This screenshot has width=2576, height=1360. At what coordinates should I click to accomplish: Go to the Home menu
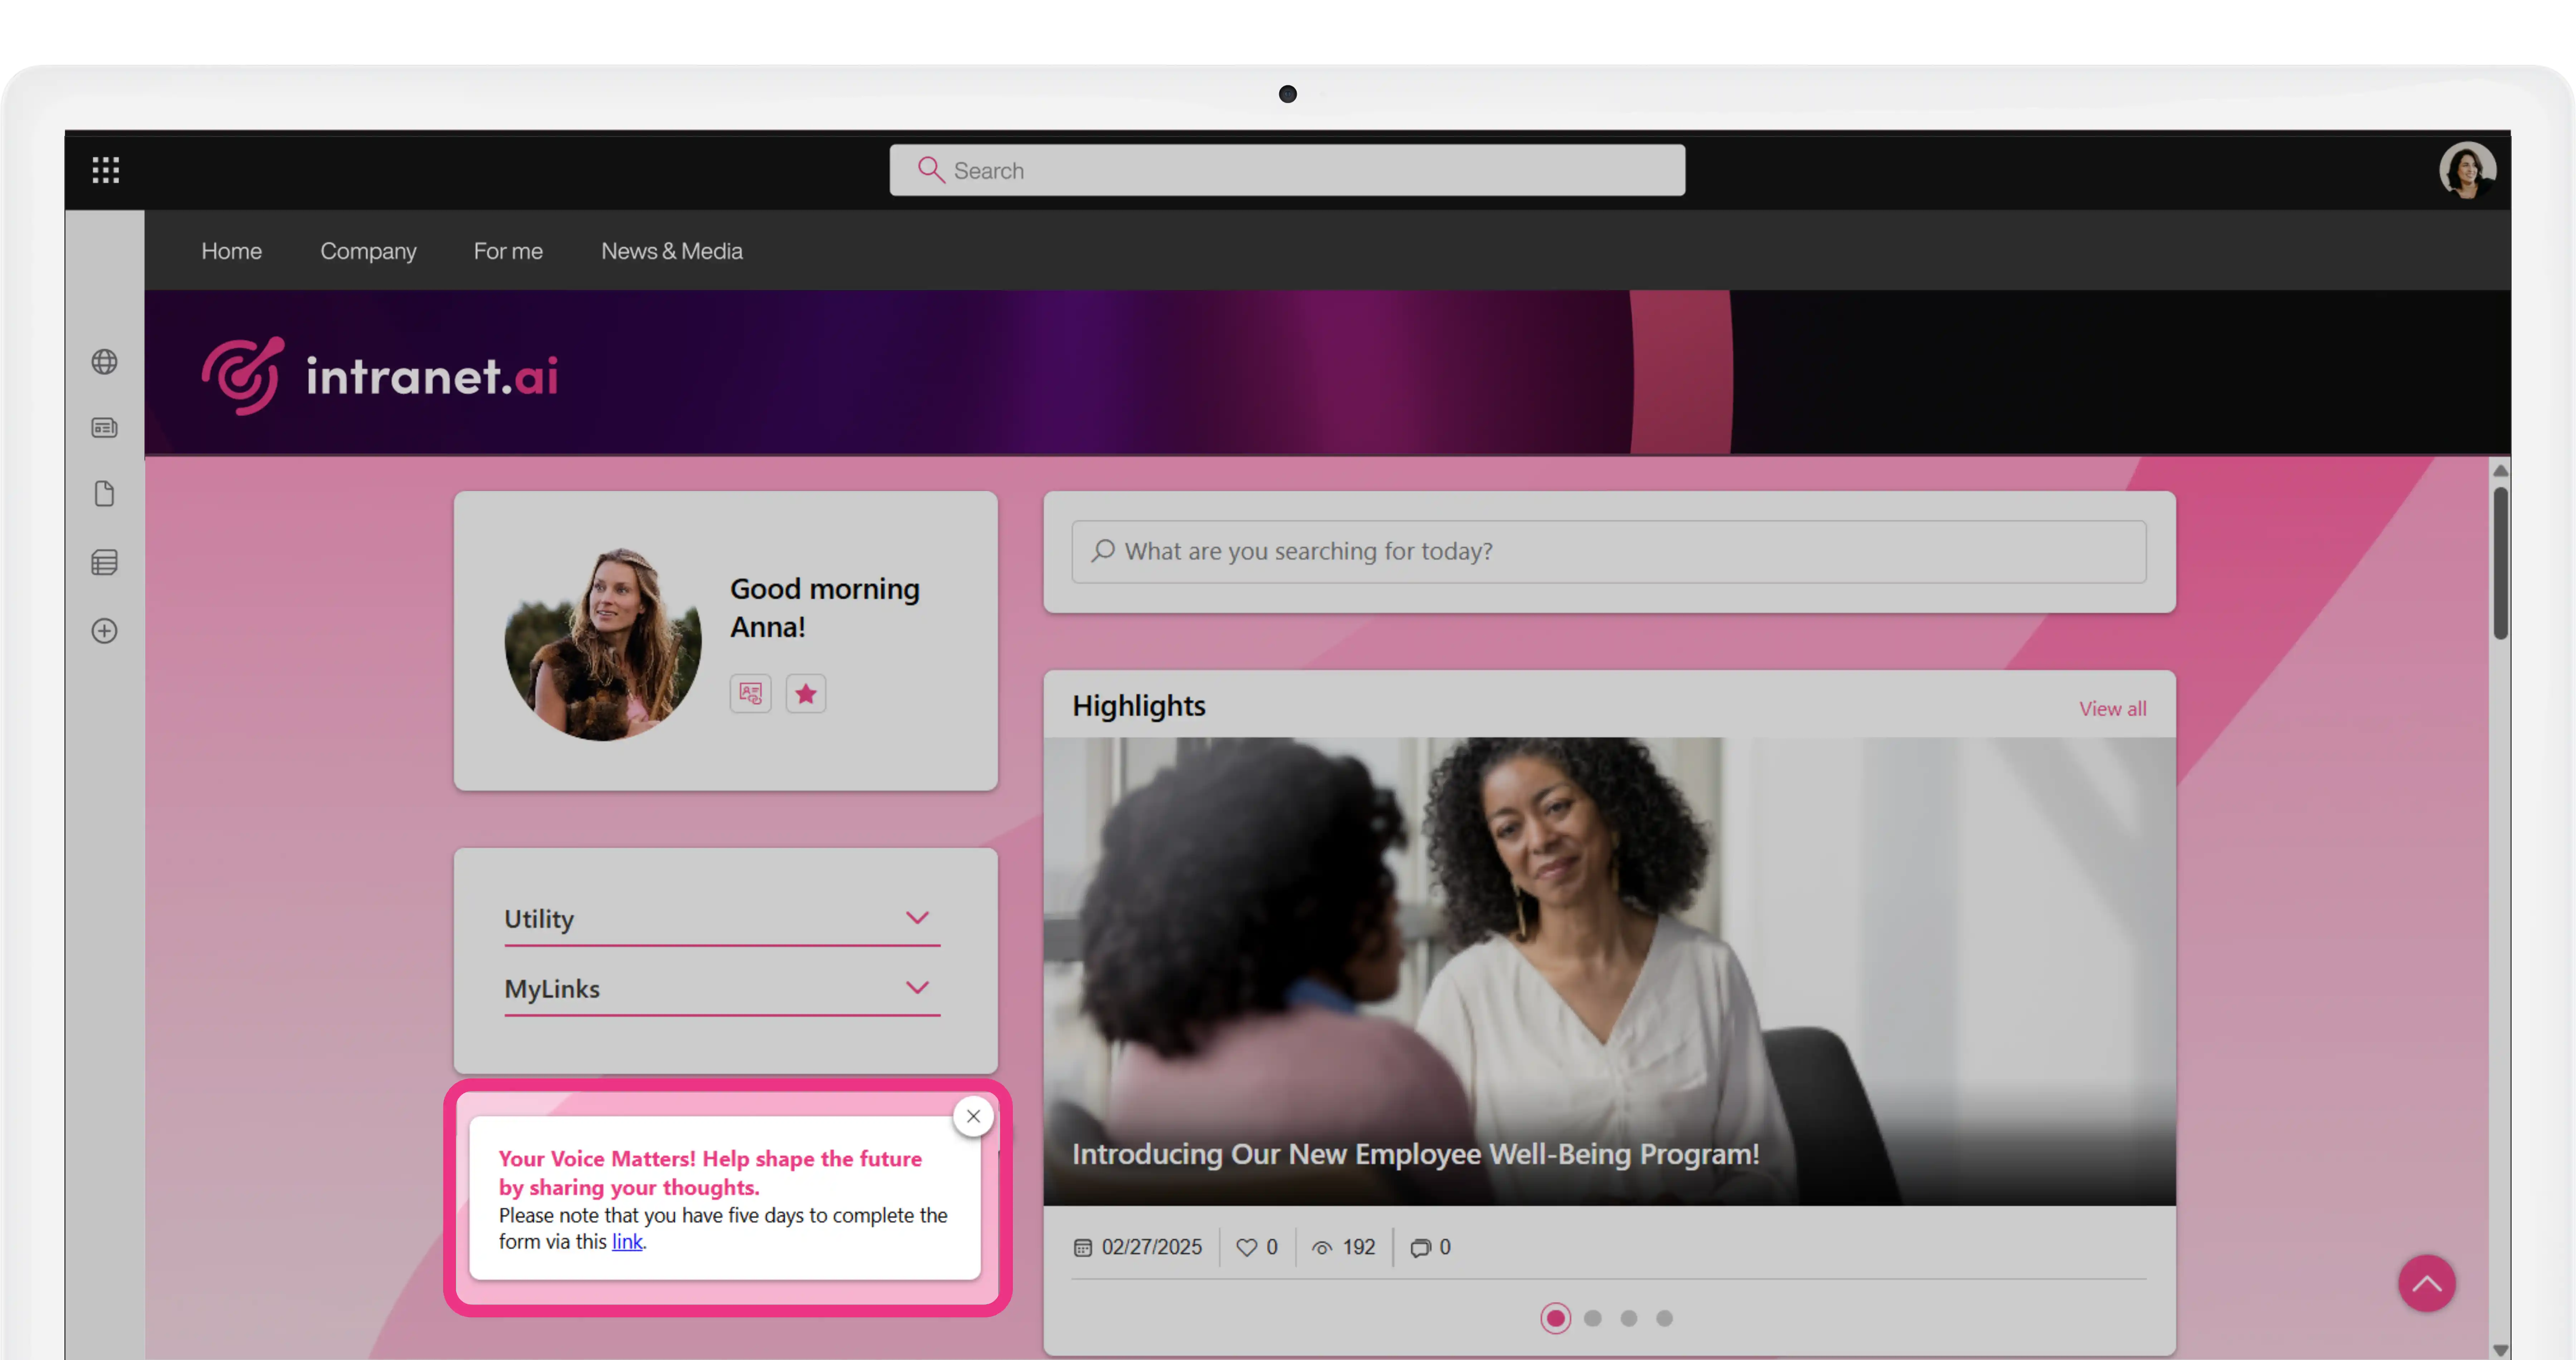pyautogui.click(x=232, y=251)
